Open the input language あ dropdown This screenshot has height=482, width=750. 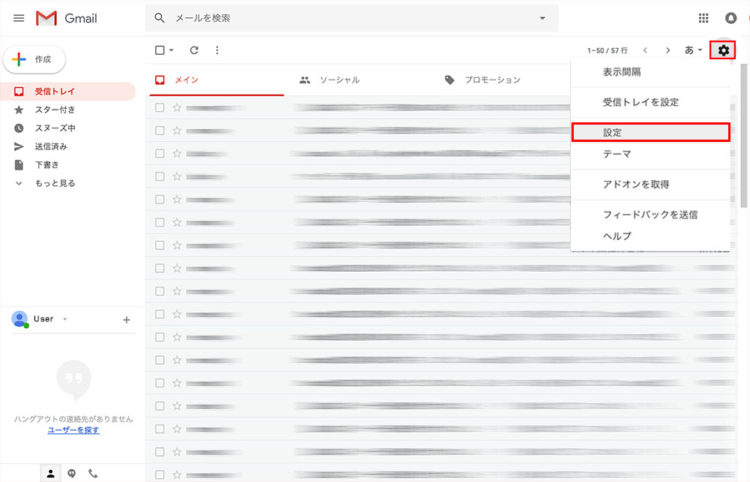pyautogui.click(x=693, y=50)
